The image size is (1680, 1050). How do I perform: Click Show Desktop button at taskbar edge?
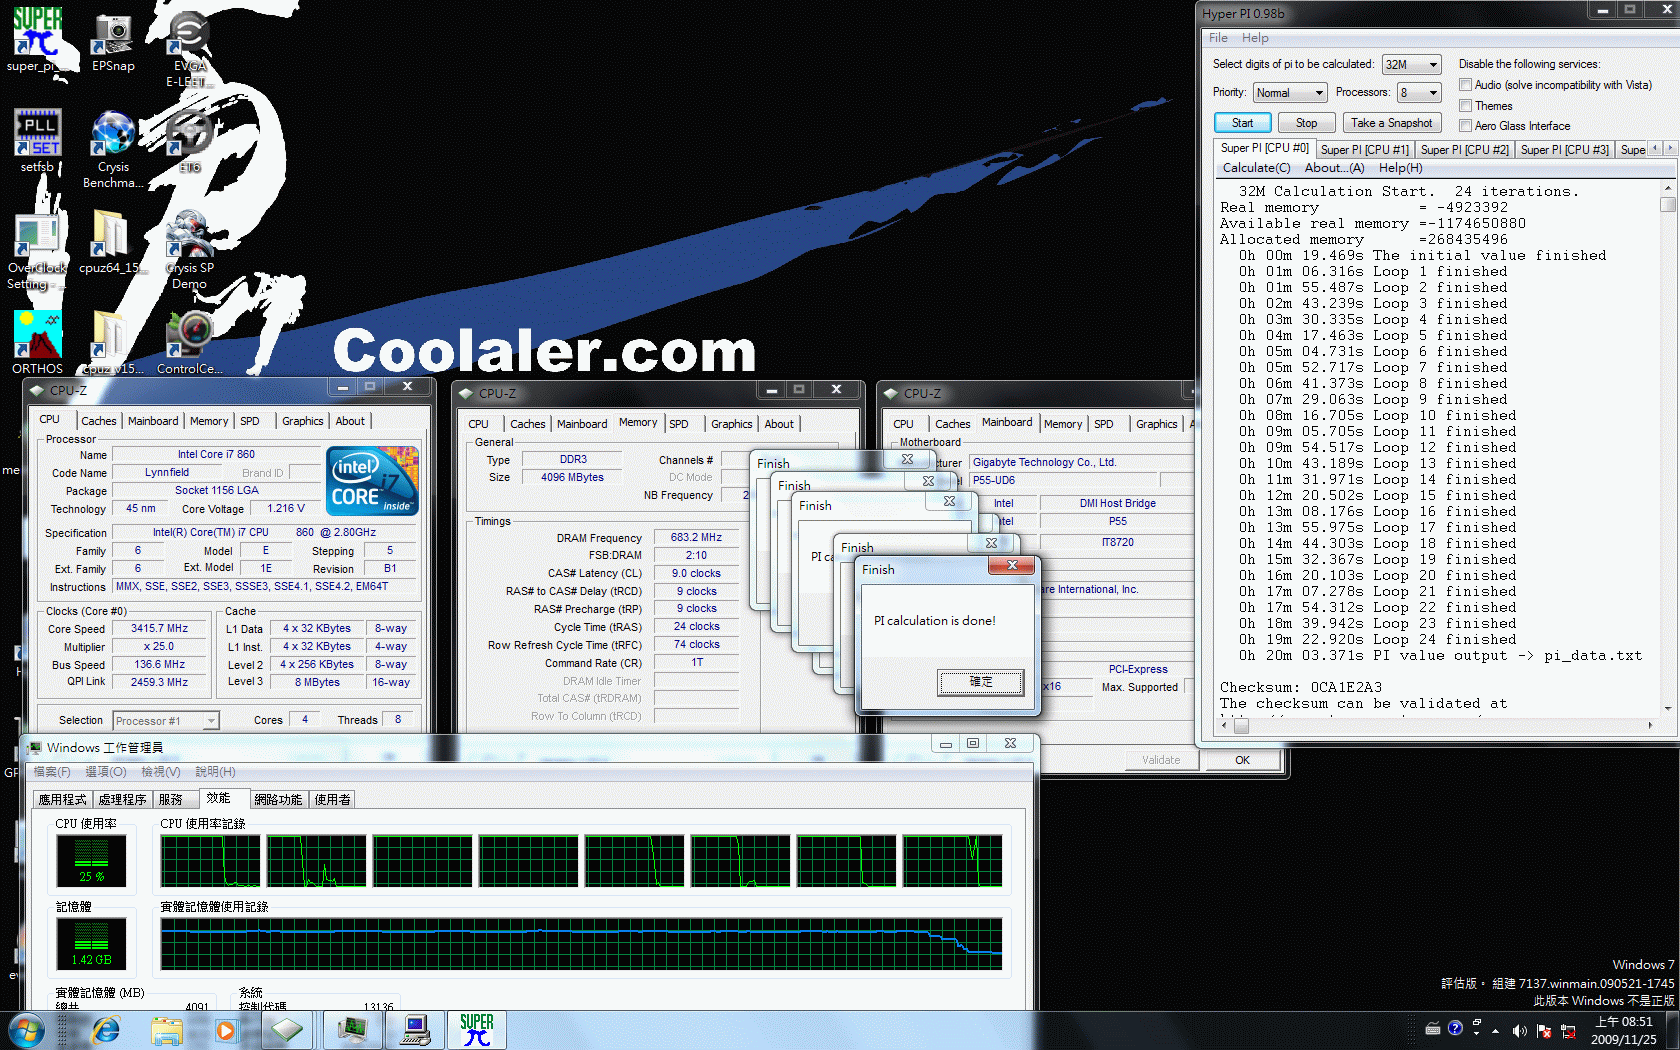(x=1672, y=1030)
